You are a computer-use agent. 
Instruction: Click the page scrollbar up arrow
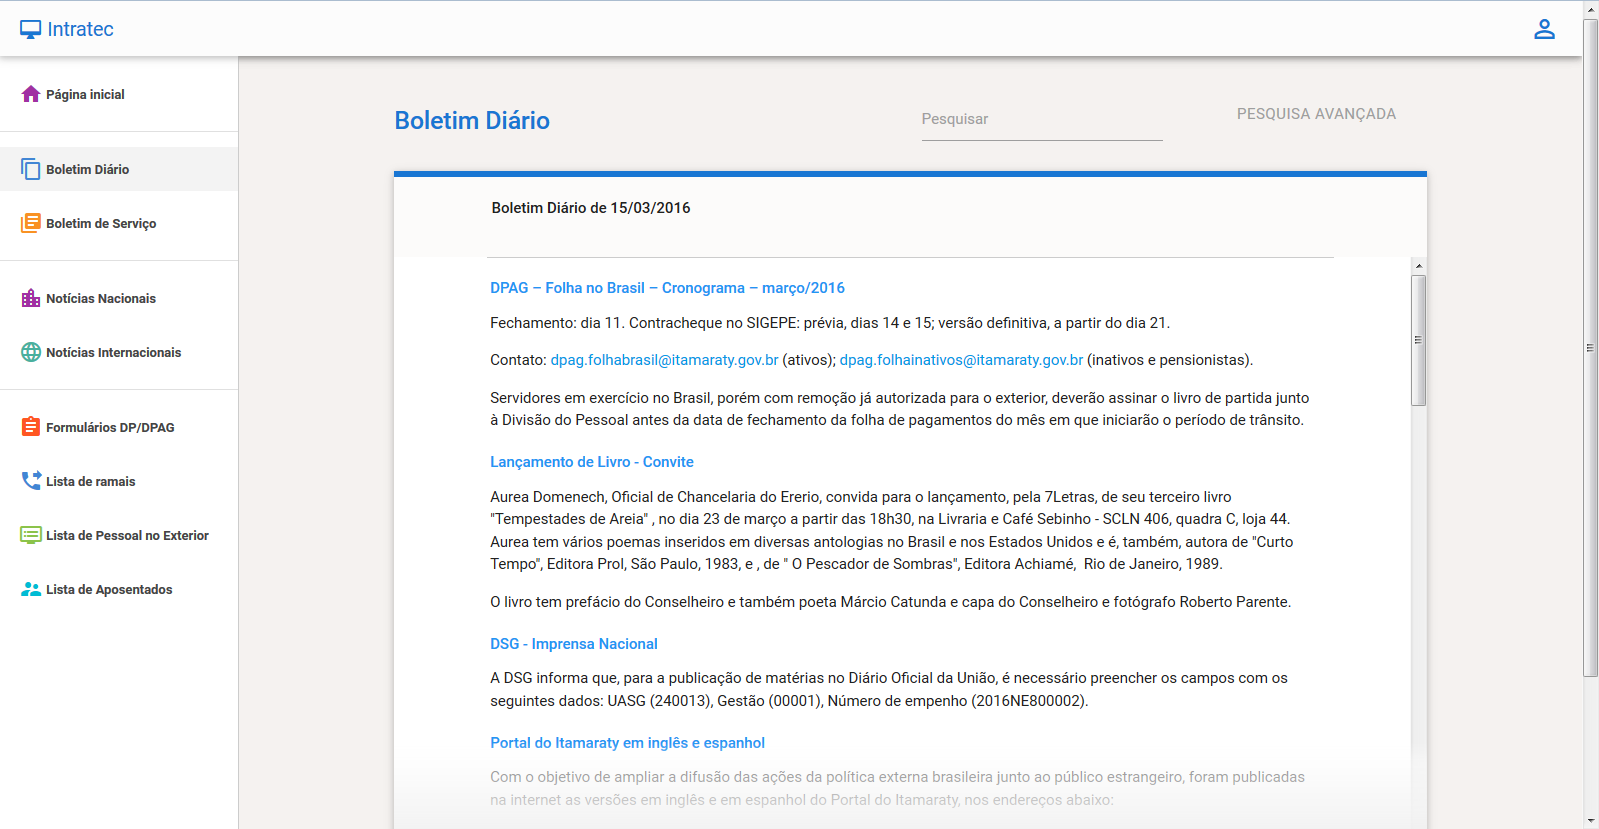coord(1590,8)
